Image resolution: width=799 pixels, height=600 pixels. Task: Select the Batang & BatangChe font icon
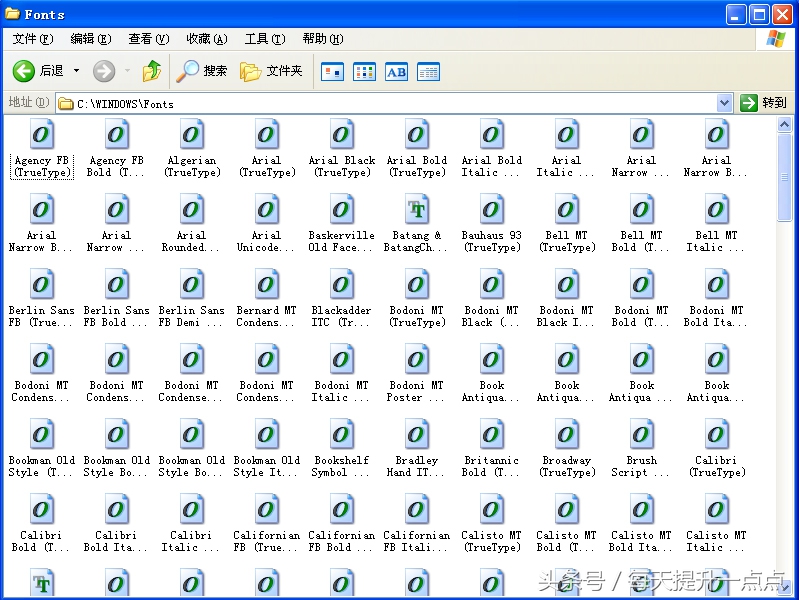pyautogui.click(x=416, y=212)
